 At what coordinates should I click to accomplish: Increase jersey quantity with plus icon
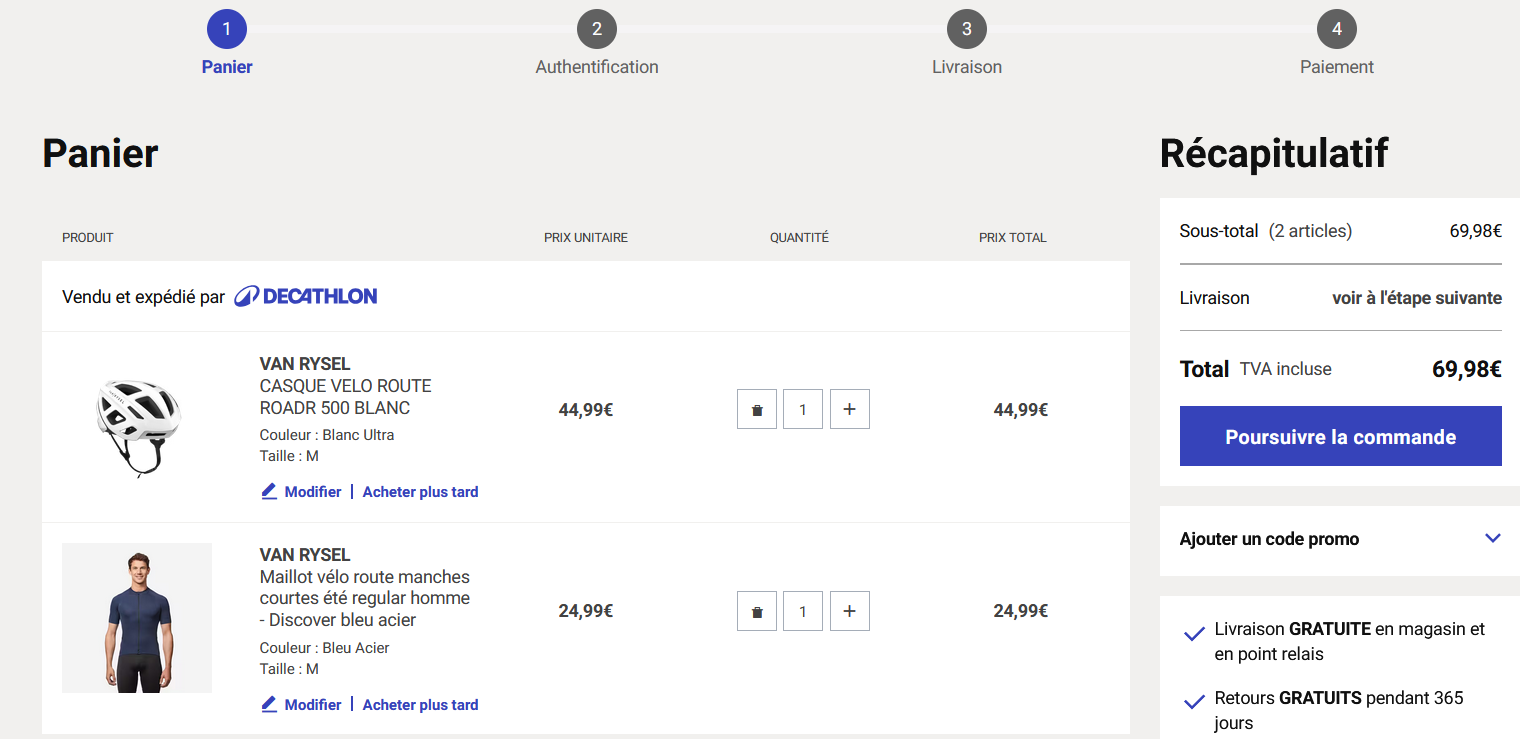[x=849, y=611]
